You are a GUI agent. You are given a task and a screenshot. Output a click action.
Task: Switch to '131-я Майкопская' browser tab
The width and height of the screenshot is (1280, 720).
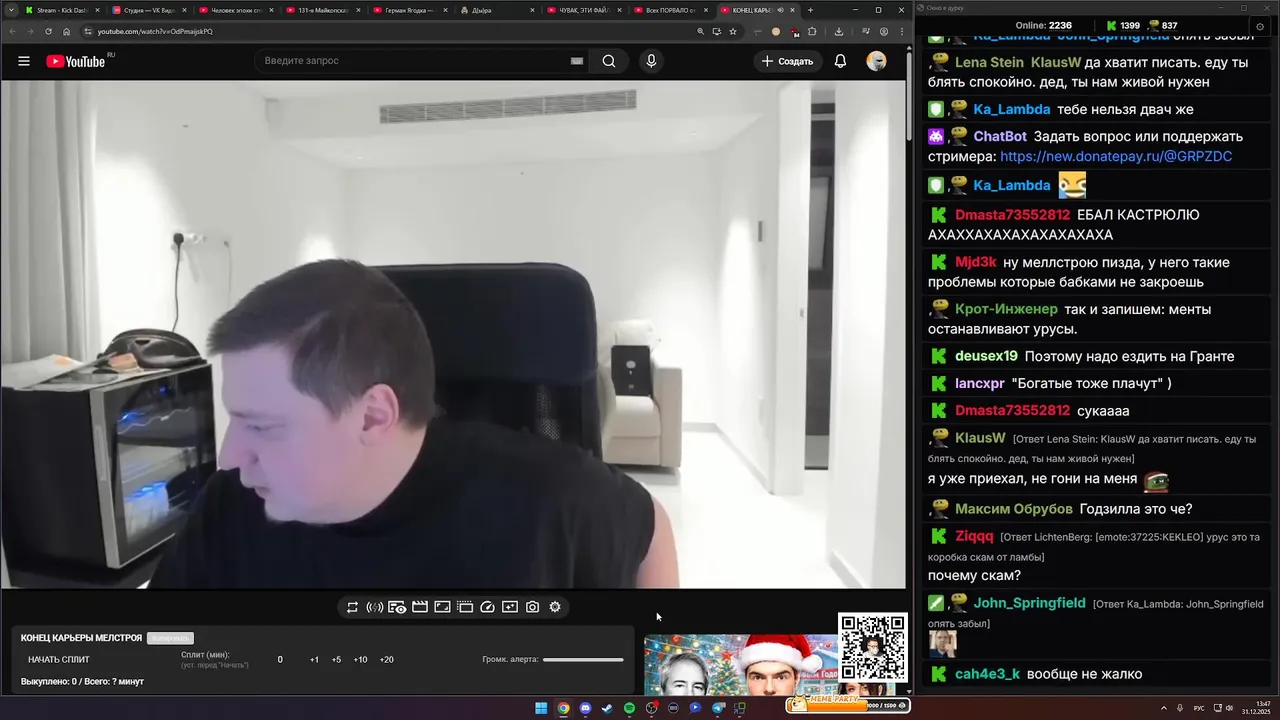[323, 10]
